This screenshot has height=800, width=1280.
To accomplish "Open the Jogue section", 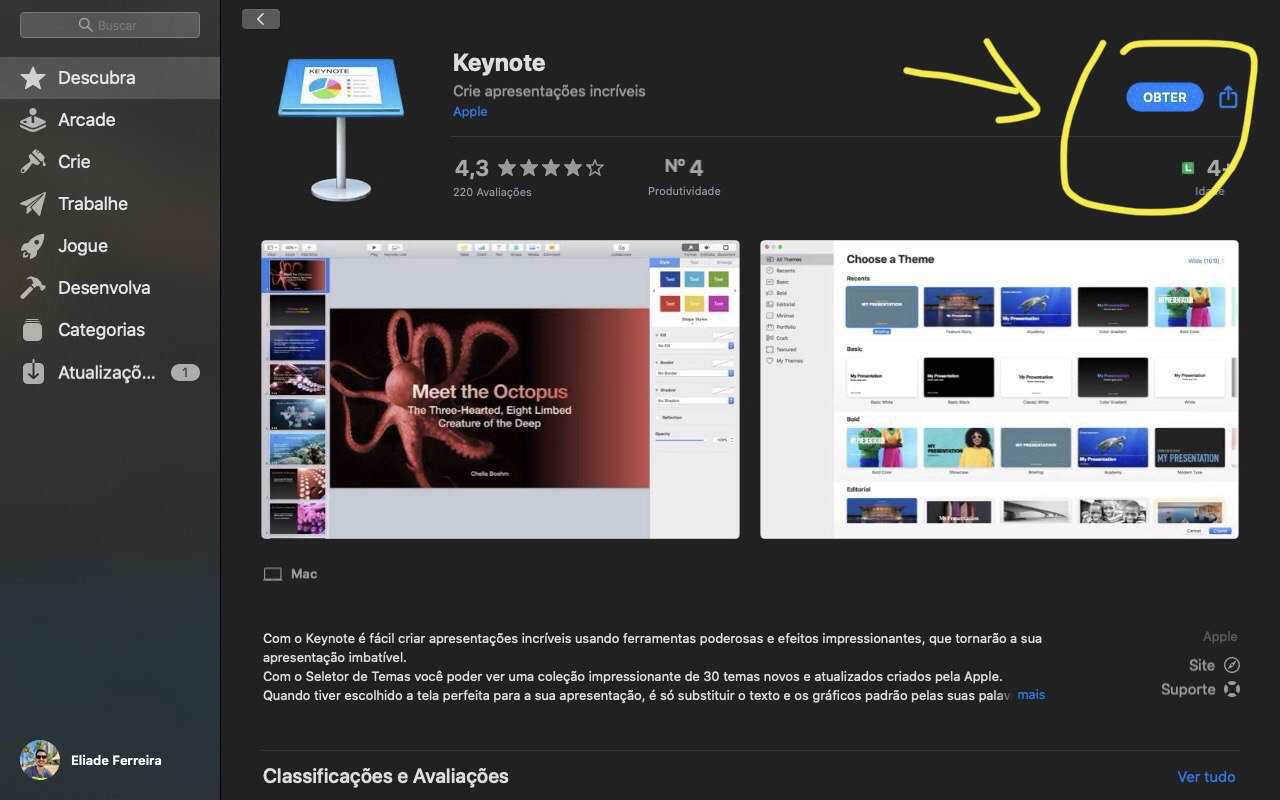I will tap(110, 246).
